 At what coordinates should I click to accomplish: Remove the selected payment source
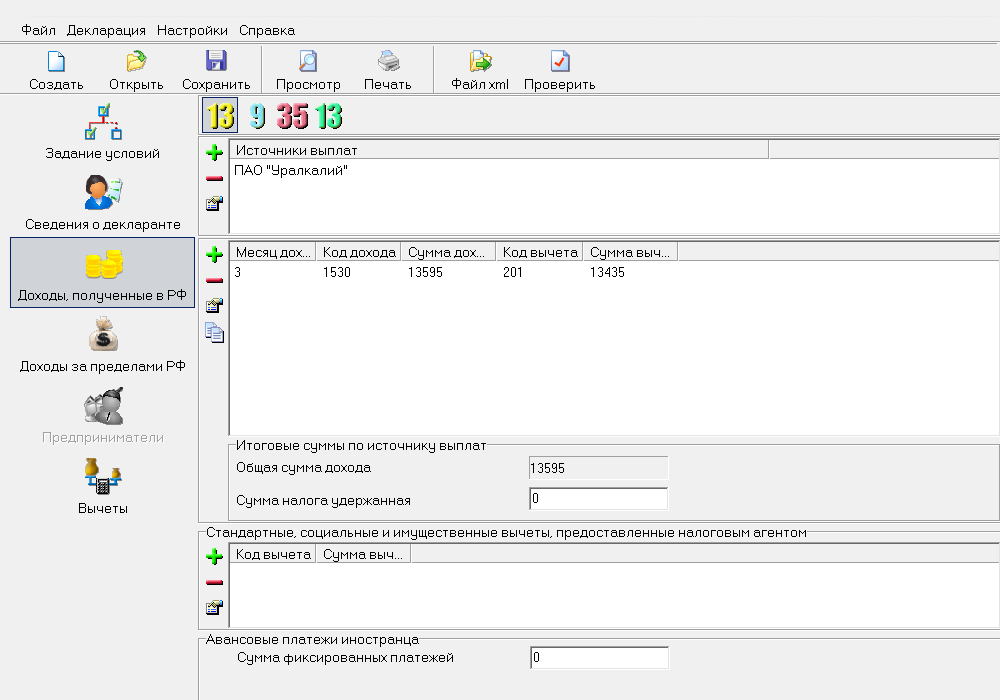point(214,179)
